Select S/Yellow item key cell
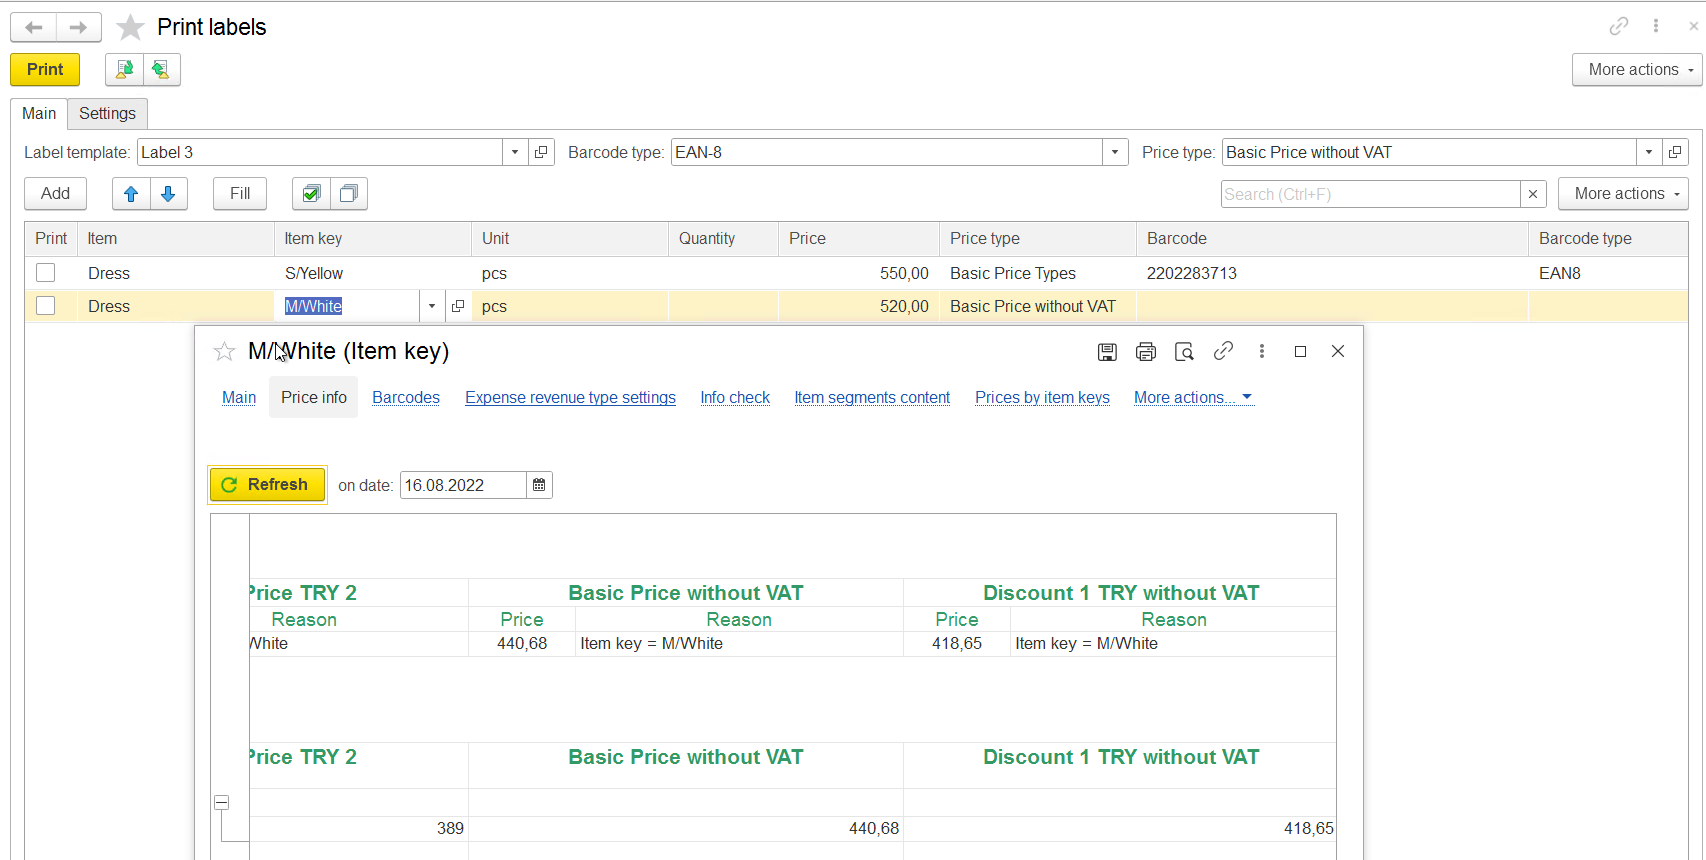The height and width of the screenshot is (860, 1706). tap(373, 273)
